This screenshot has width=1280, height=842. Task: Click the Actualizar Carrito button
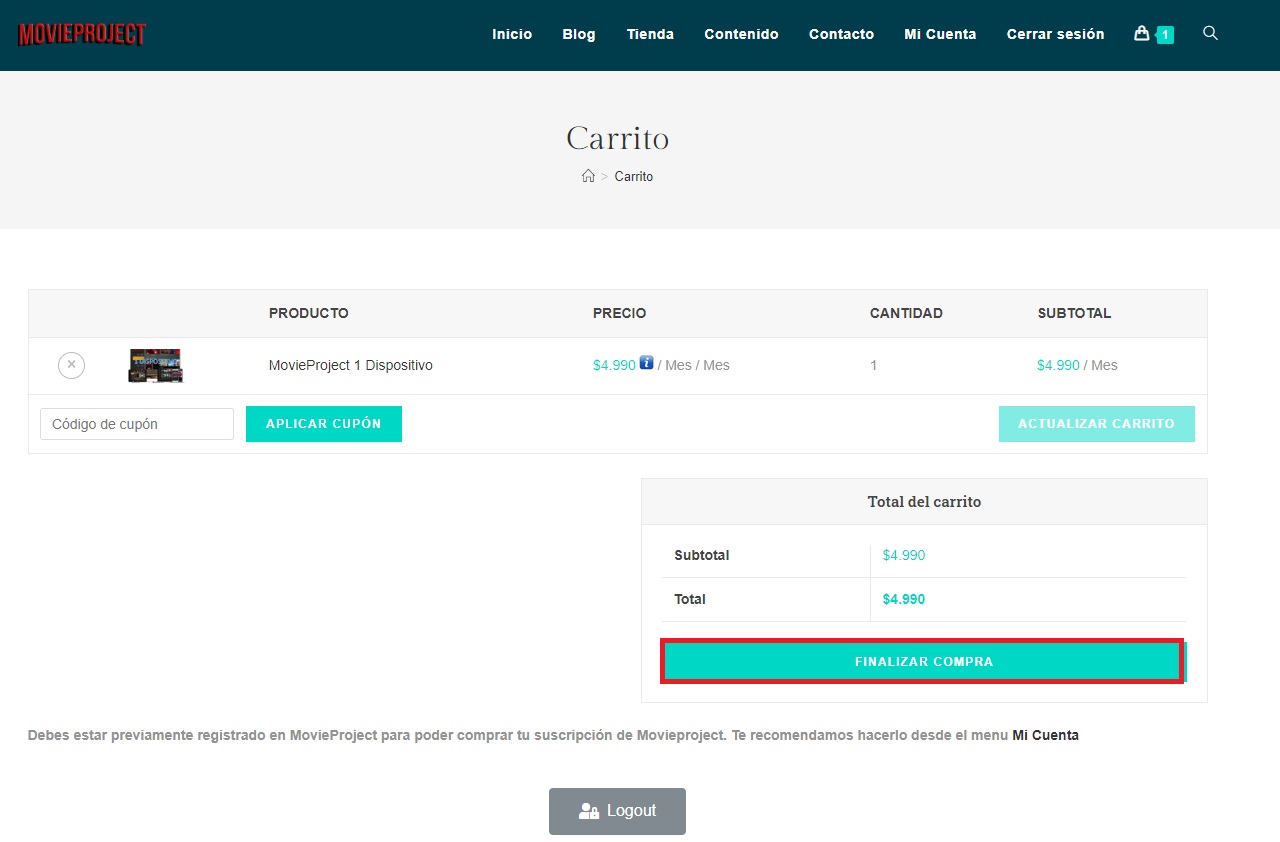point(1096,424)
